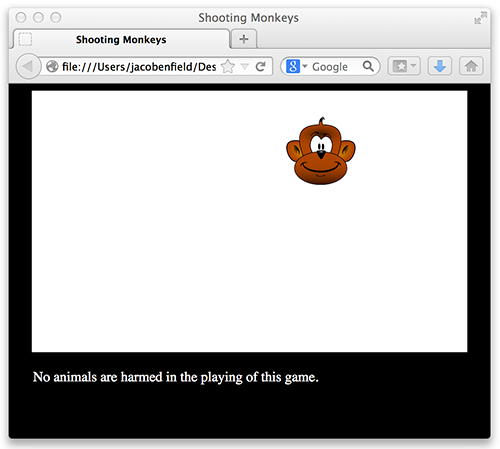
Task: Click the magnifying glass search icon
Action: 368,66
